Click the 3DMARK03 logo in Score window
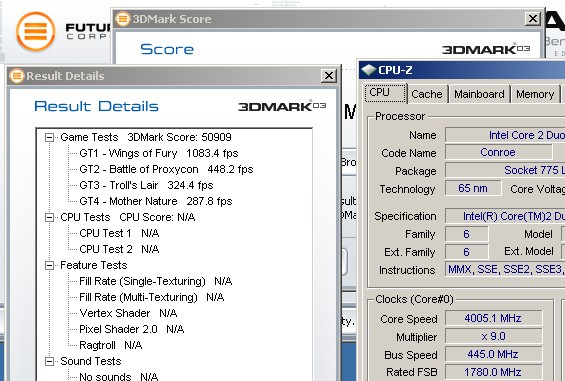Viewport: 565px width, 381px height. pyautogui.click(x=486, y=49)
